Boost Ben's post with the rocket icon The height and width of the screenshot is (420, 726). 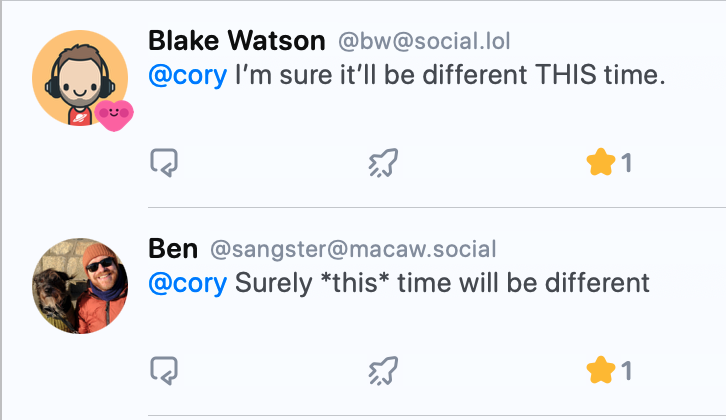pos(383,370)
